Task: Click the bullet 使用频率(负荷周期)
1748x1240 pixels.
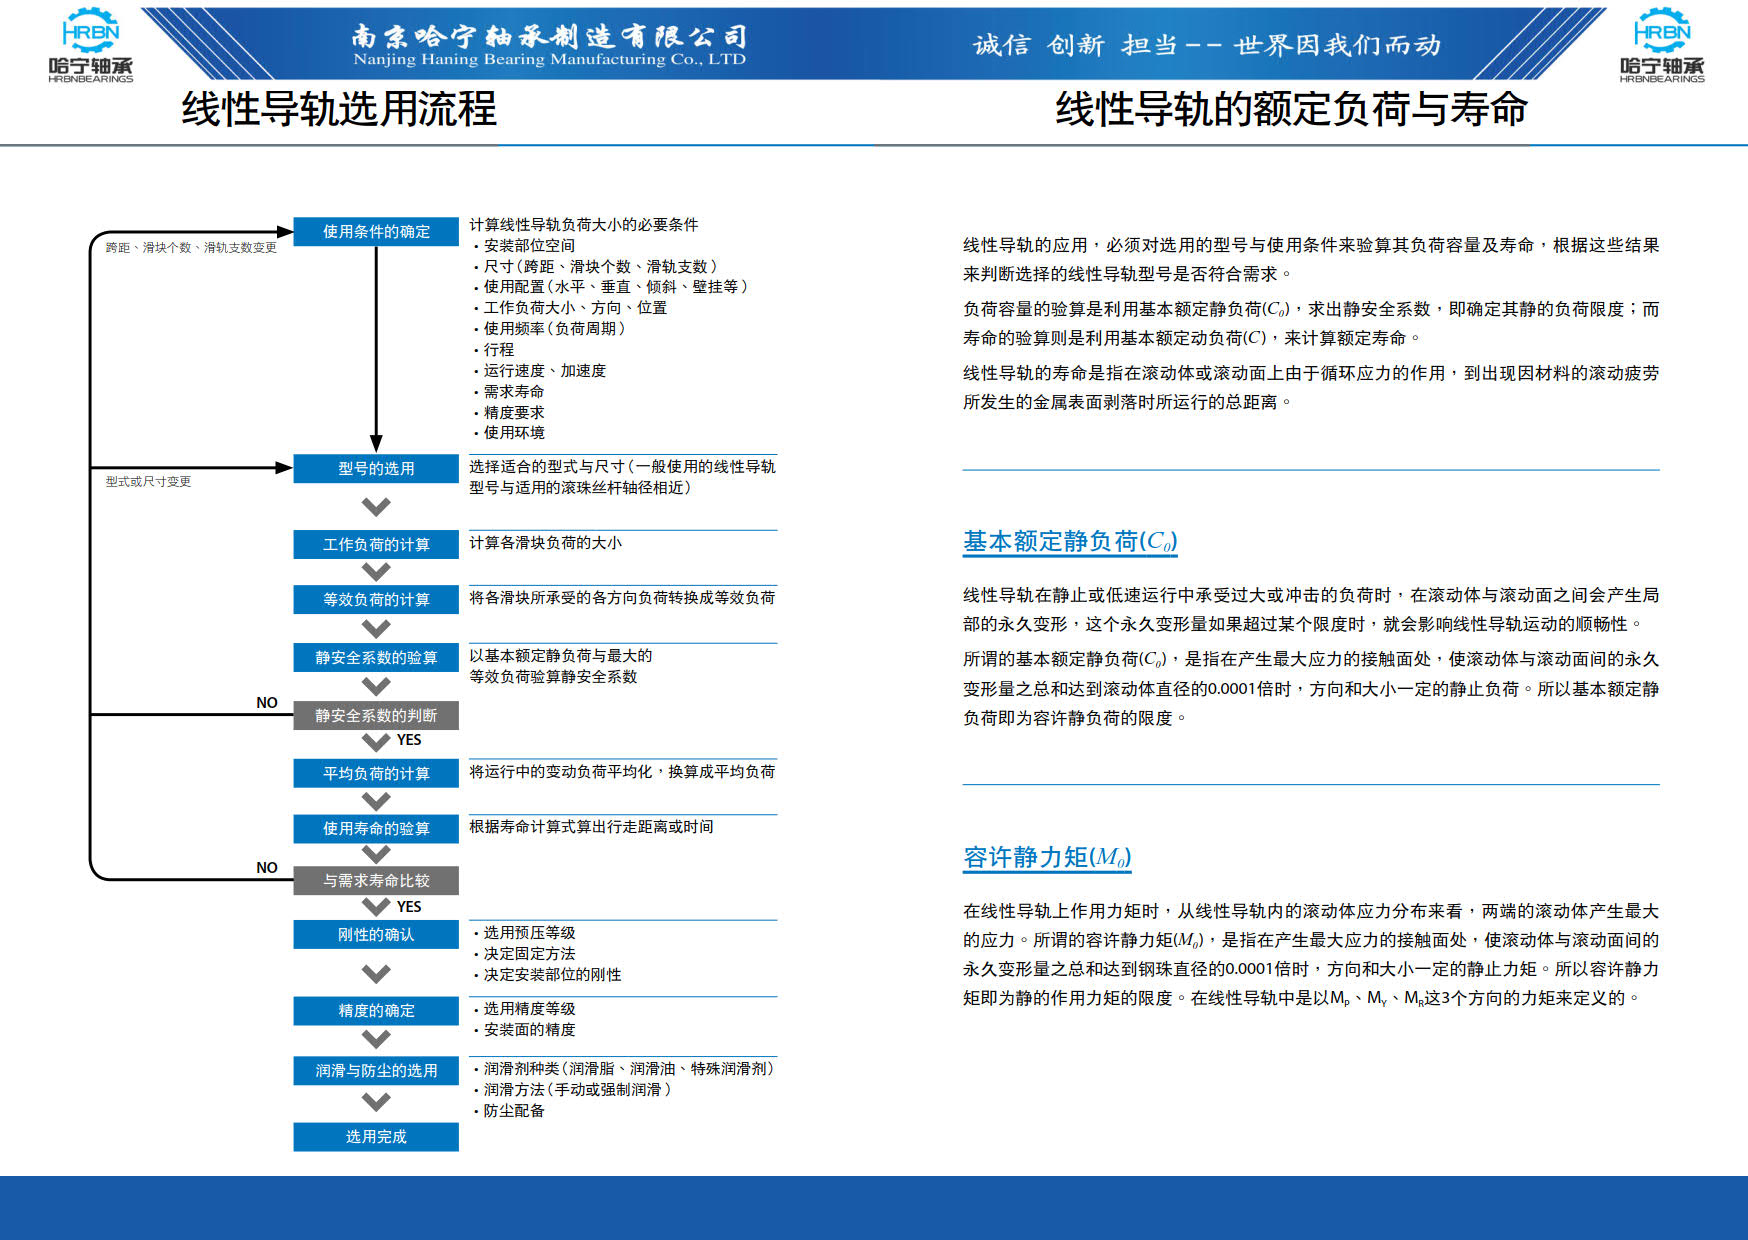Action: [549, 328]
